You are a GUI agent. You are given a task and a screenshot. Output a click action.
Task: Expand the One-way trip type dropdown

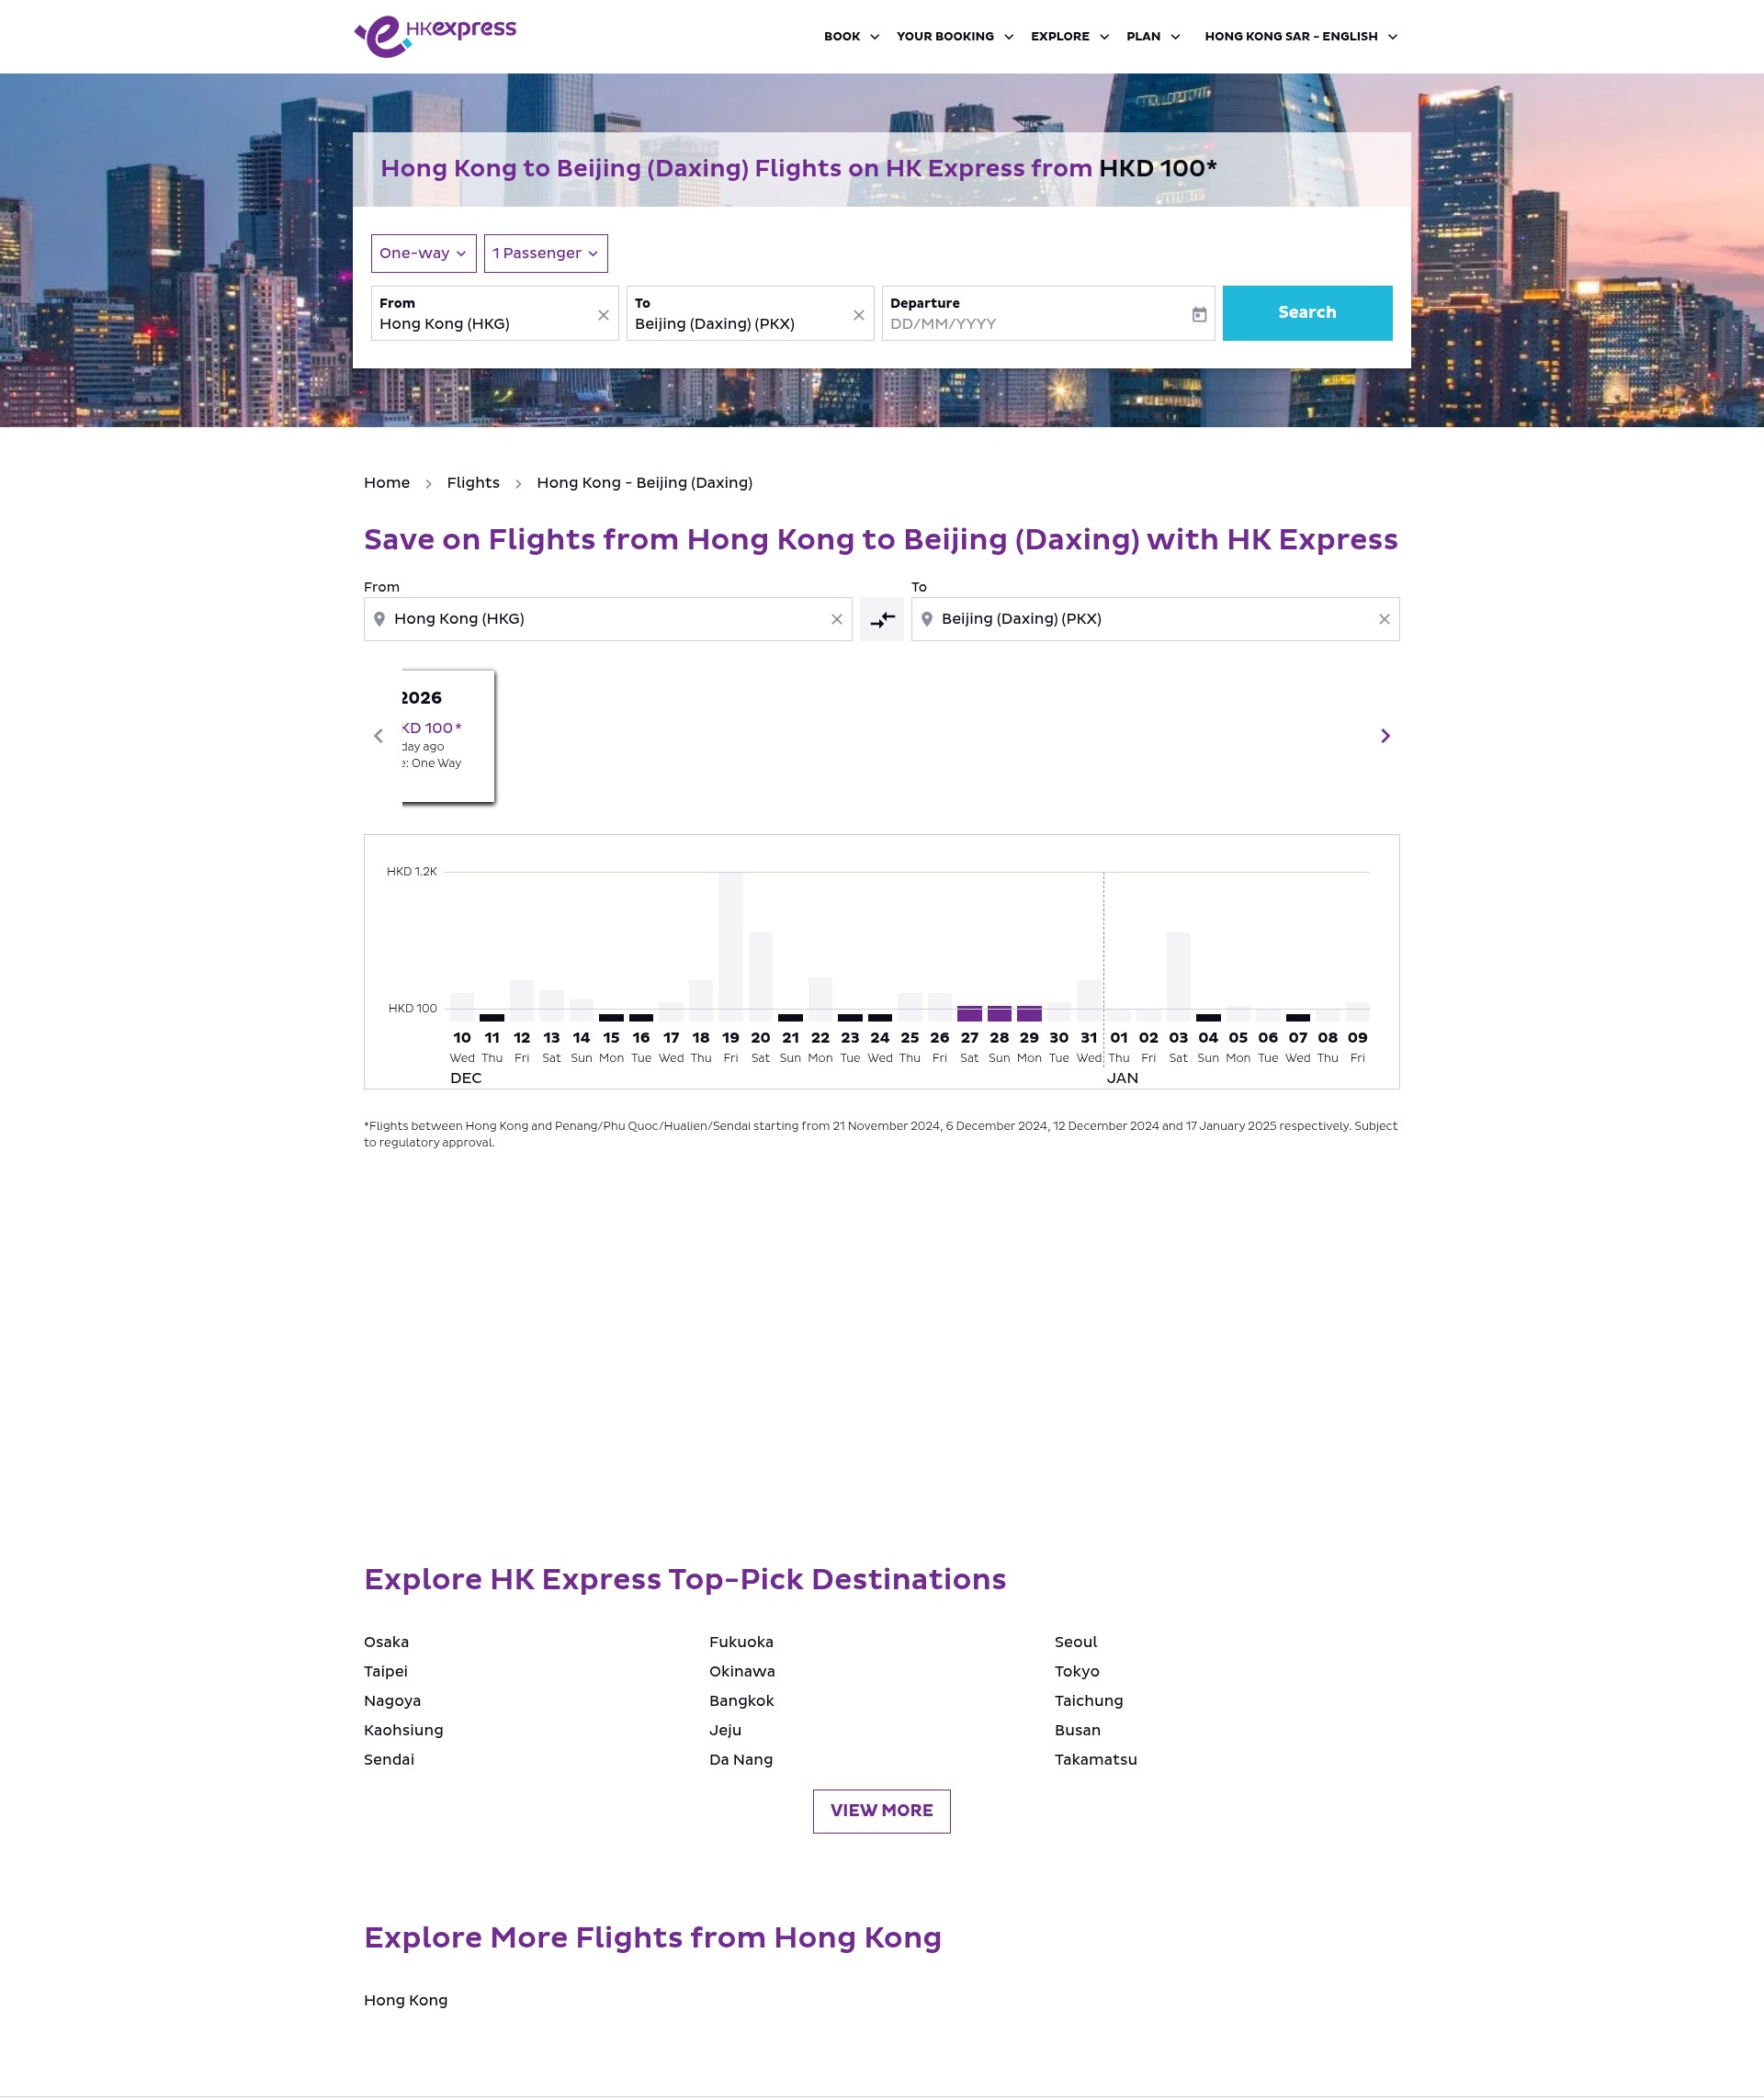click(x=423, y=253)
